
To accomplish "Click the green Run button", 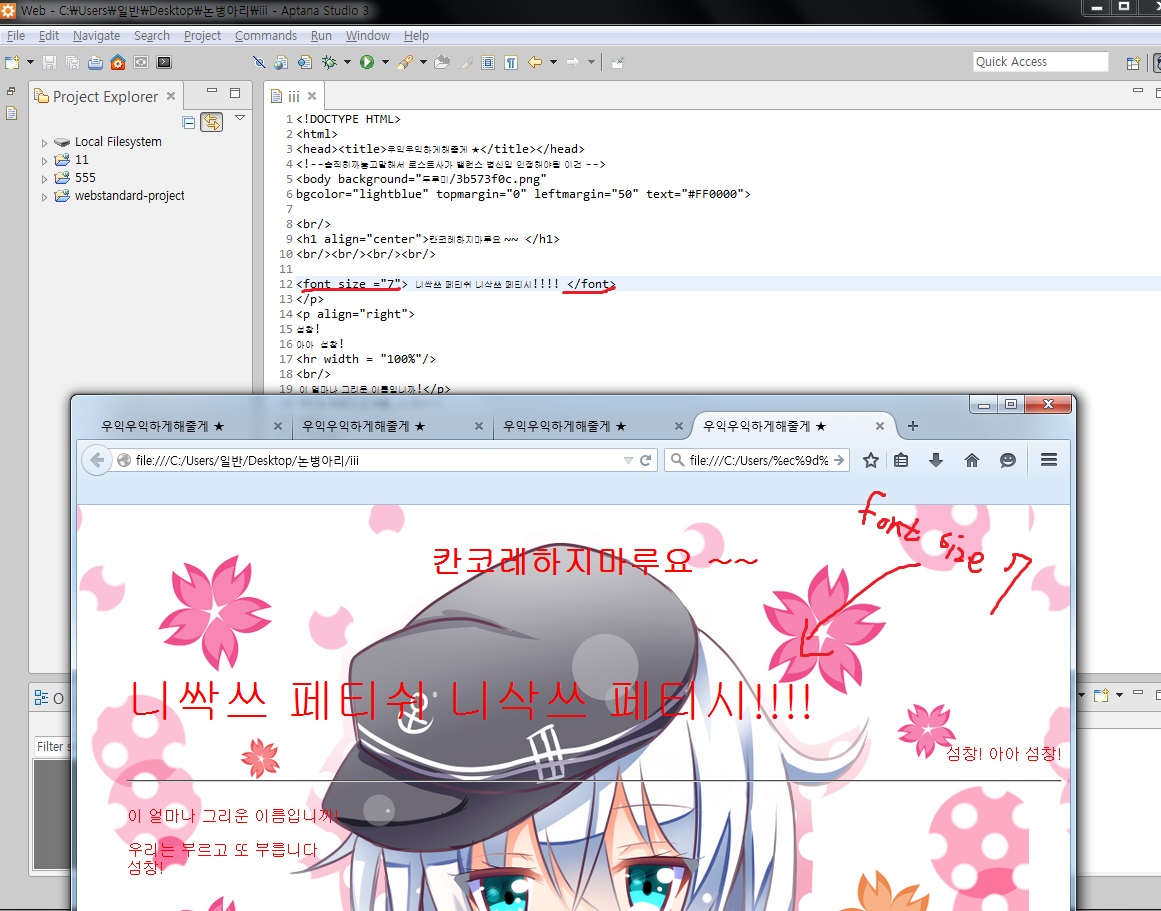I will point(367,62).
